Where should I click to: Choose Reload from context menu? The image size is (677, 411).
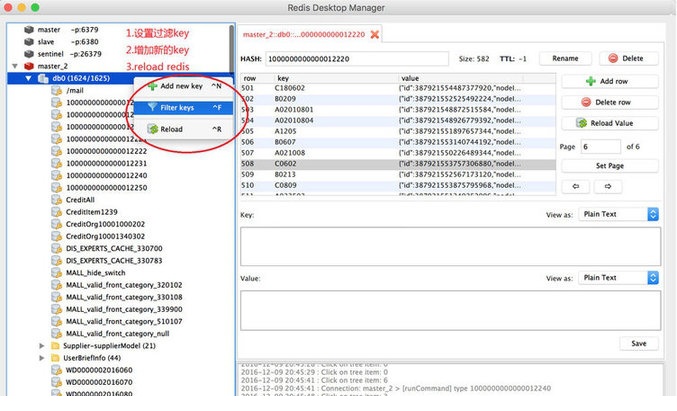[184, 129]
